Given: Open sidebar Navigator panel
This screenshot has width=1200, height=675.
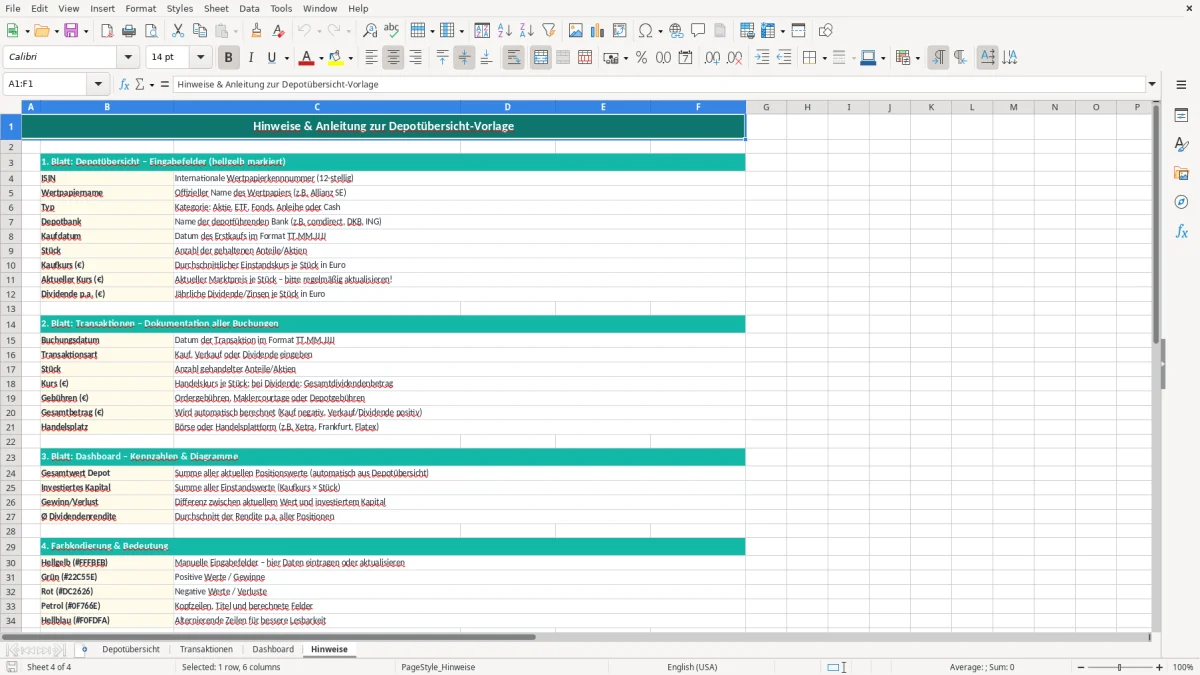Looking at the screenshot, I should coord(1181,202).
